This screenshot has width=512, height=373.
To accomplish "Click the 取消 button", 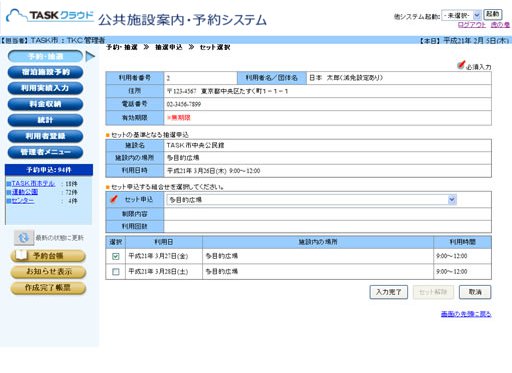I will pos(475,292).
